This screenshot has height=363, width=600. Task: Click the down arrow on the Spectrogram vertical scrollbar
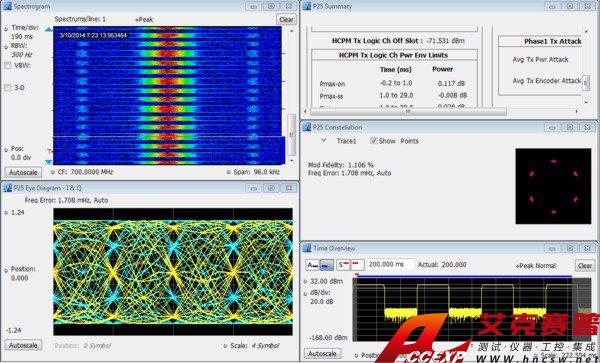[292, 161]
